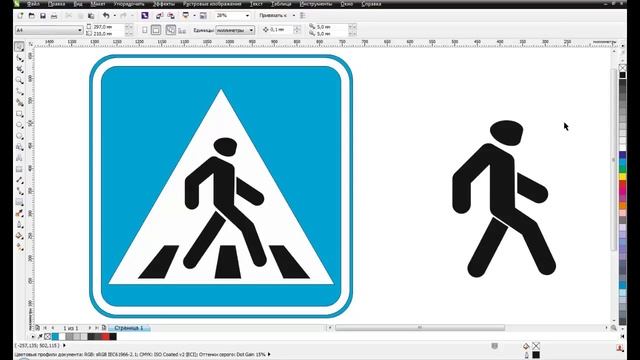Click the Print icon in the standard toolbar
640x360 pixels.
point(54,16)
